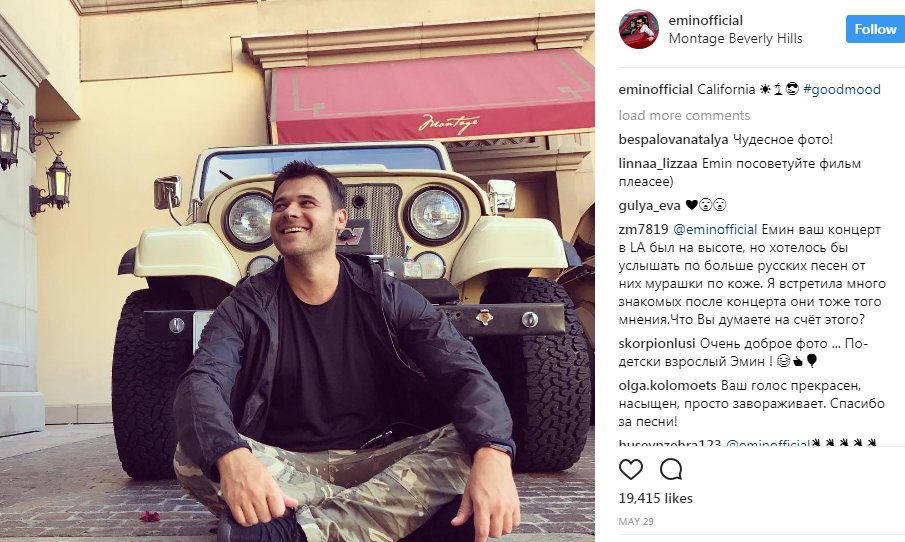Open @eminofficial mention in zm7819 comment
This screenshot has width=905, height=542.
[715, 230]
